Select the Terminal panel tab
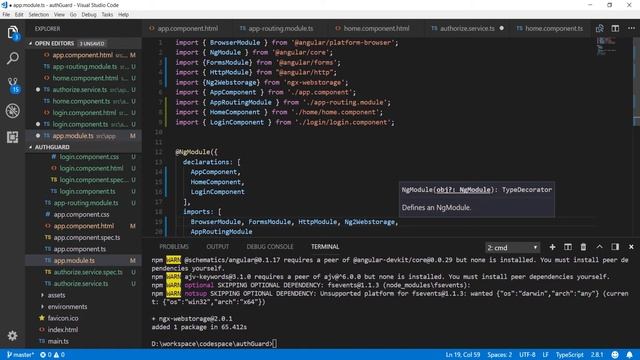The height and width of the screenshot is (360, 640). [325, 247]
